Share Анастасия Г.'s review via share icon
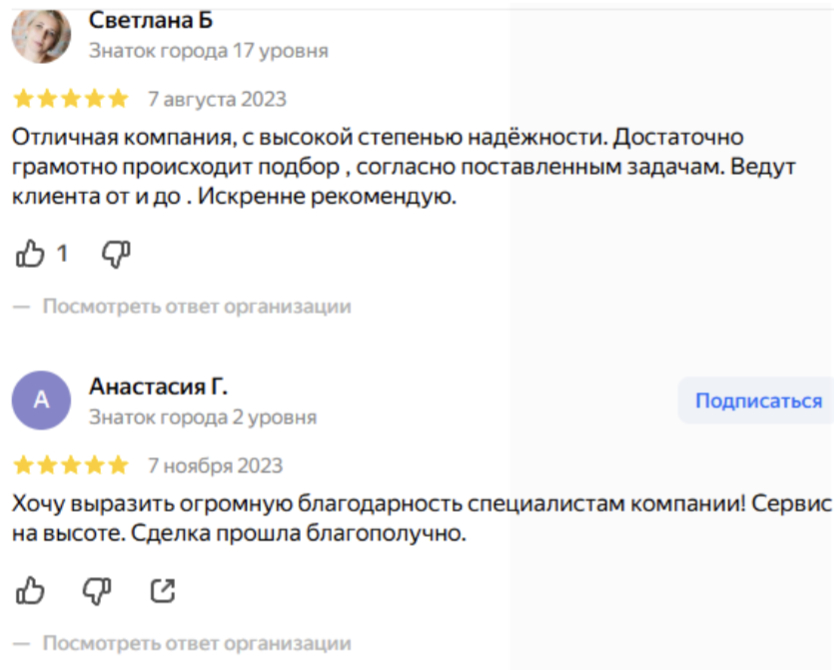834x670 pixels. tap(162, 591)
